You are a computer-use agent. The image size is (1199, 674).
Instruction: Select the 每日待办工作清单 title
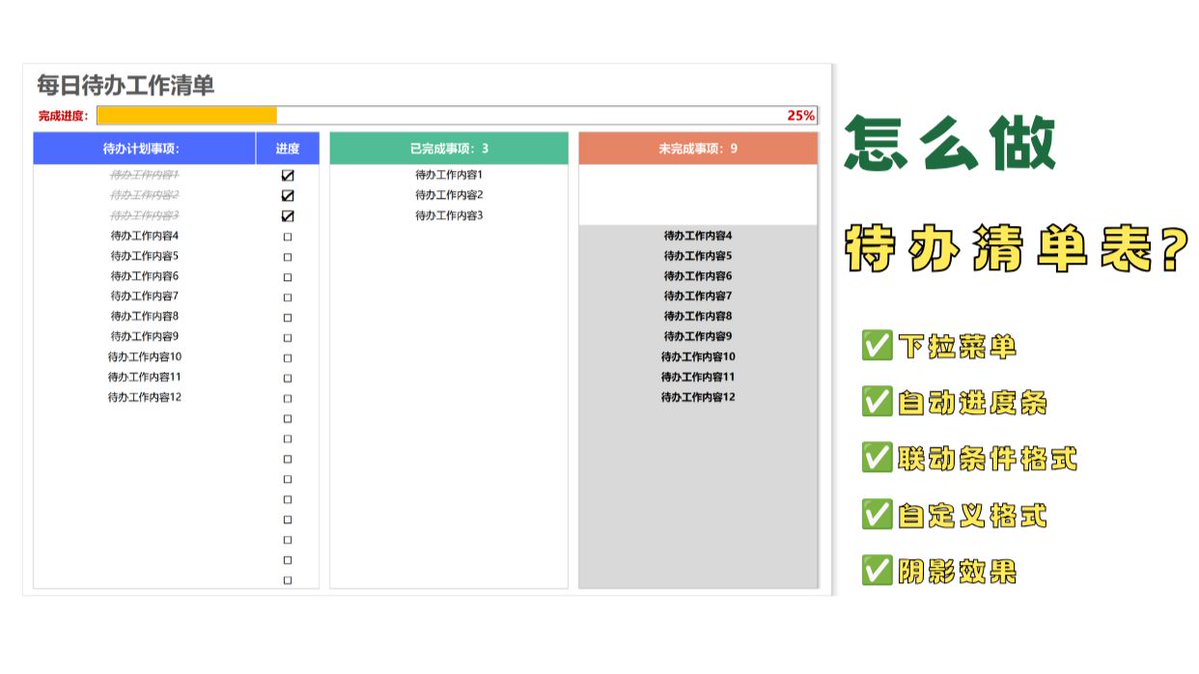[x=125, y=85]
